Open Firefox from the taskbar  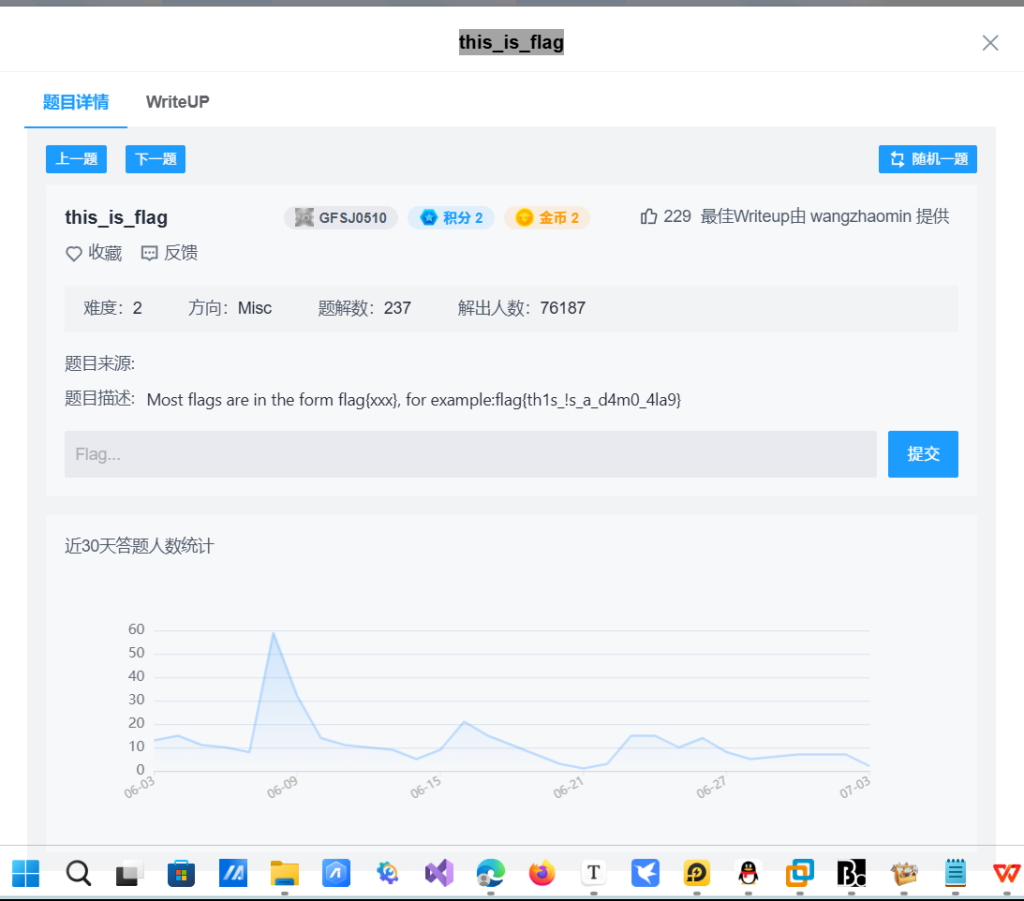click(542, 873)
